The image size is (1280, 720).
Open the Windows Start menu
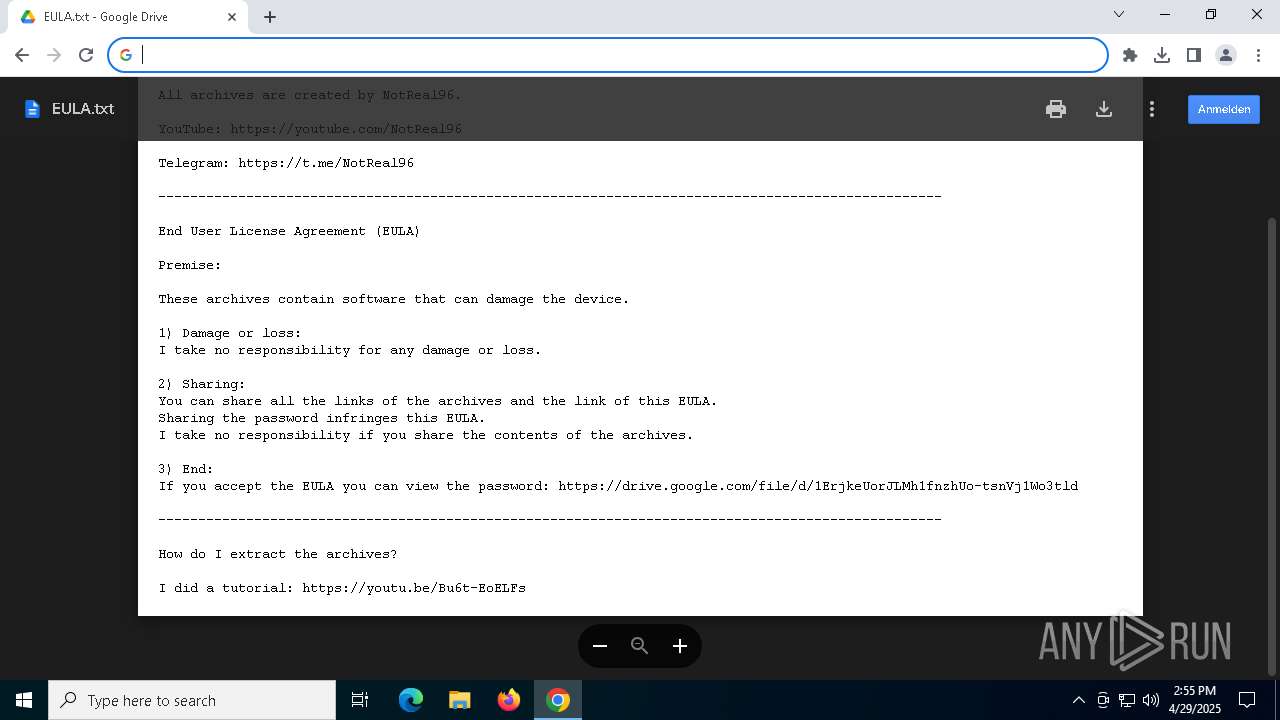(24, 700)
